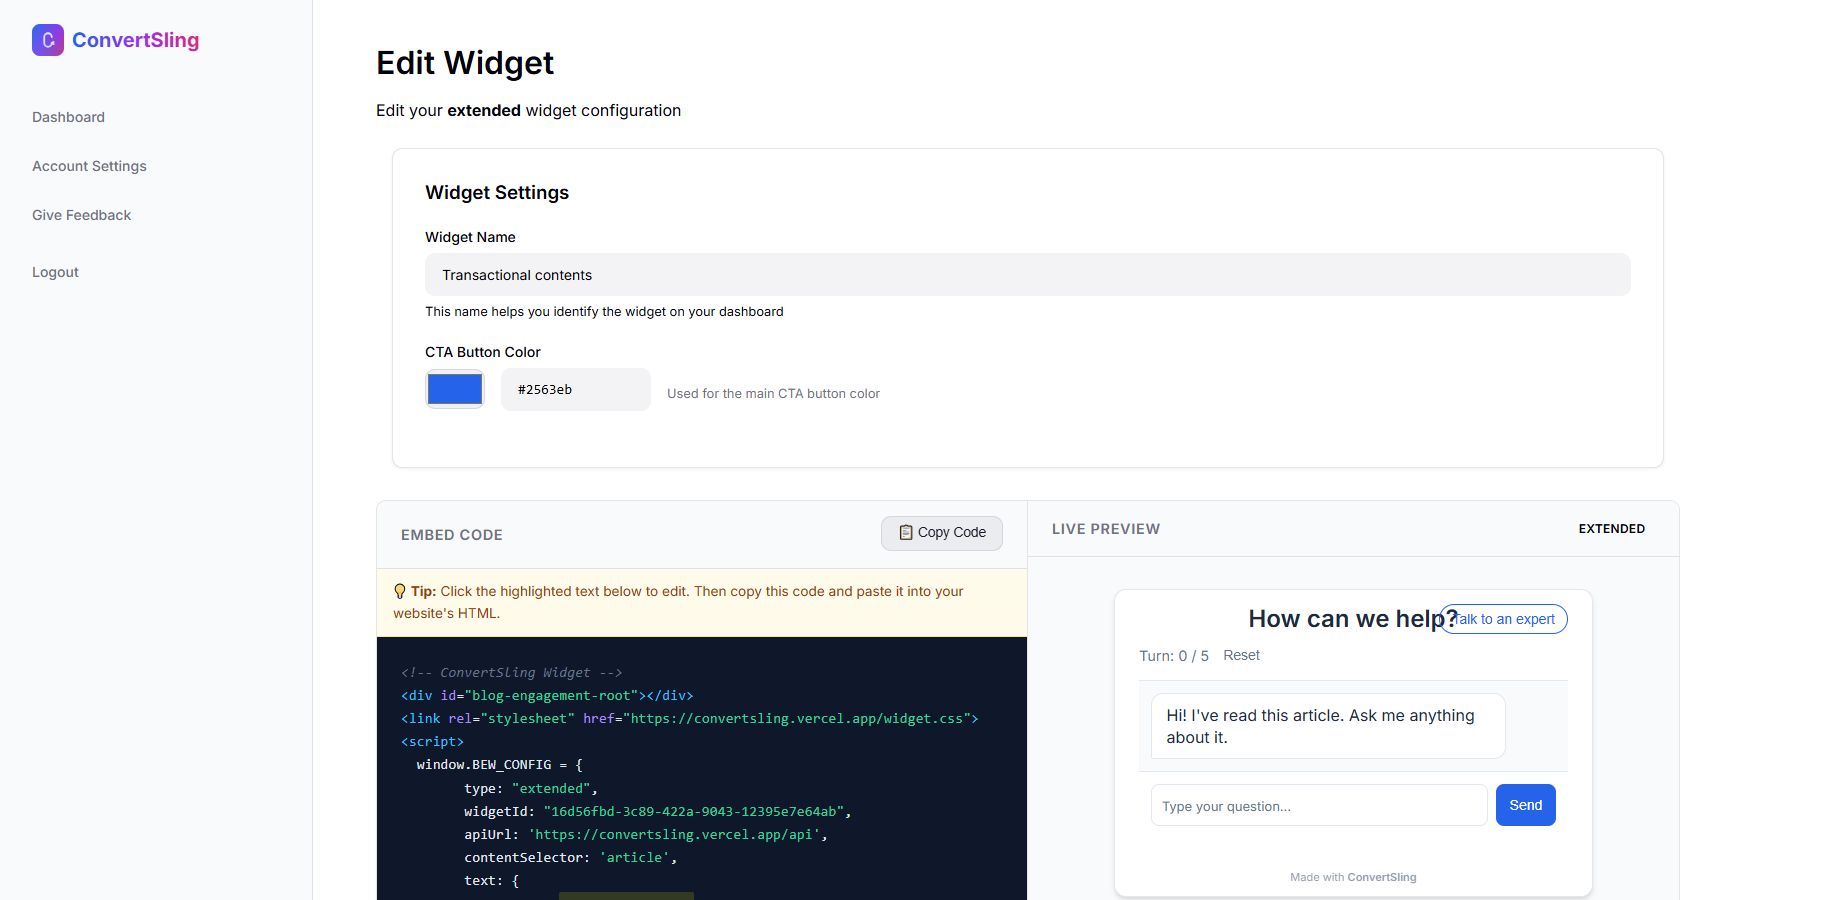Copy the embed code
Image resolution: width=1840 pixels, height=900 pixels.
point(941,532)
